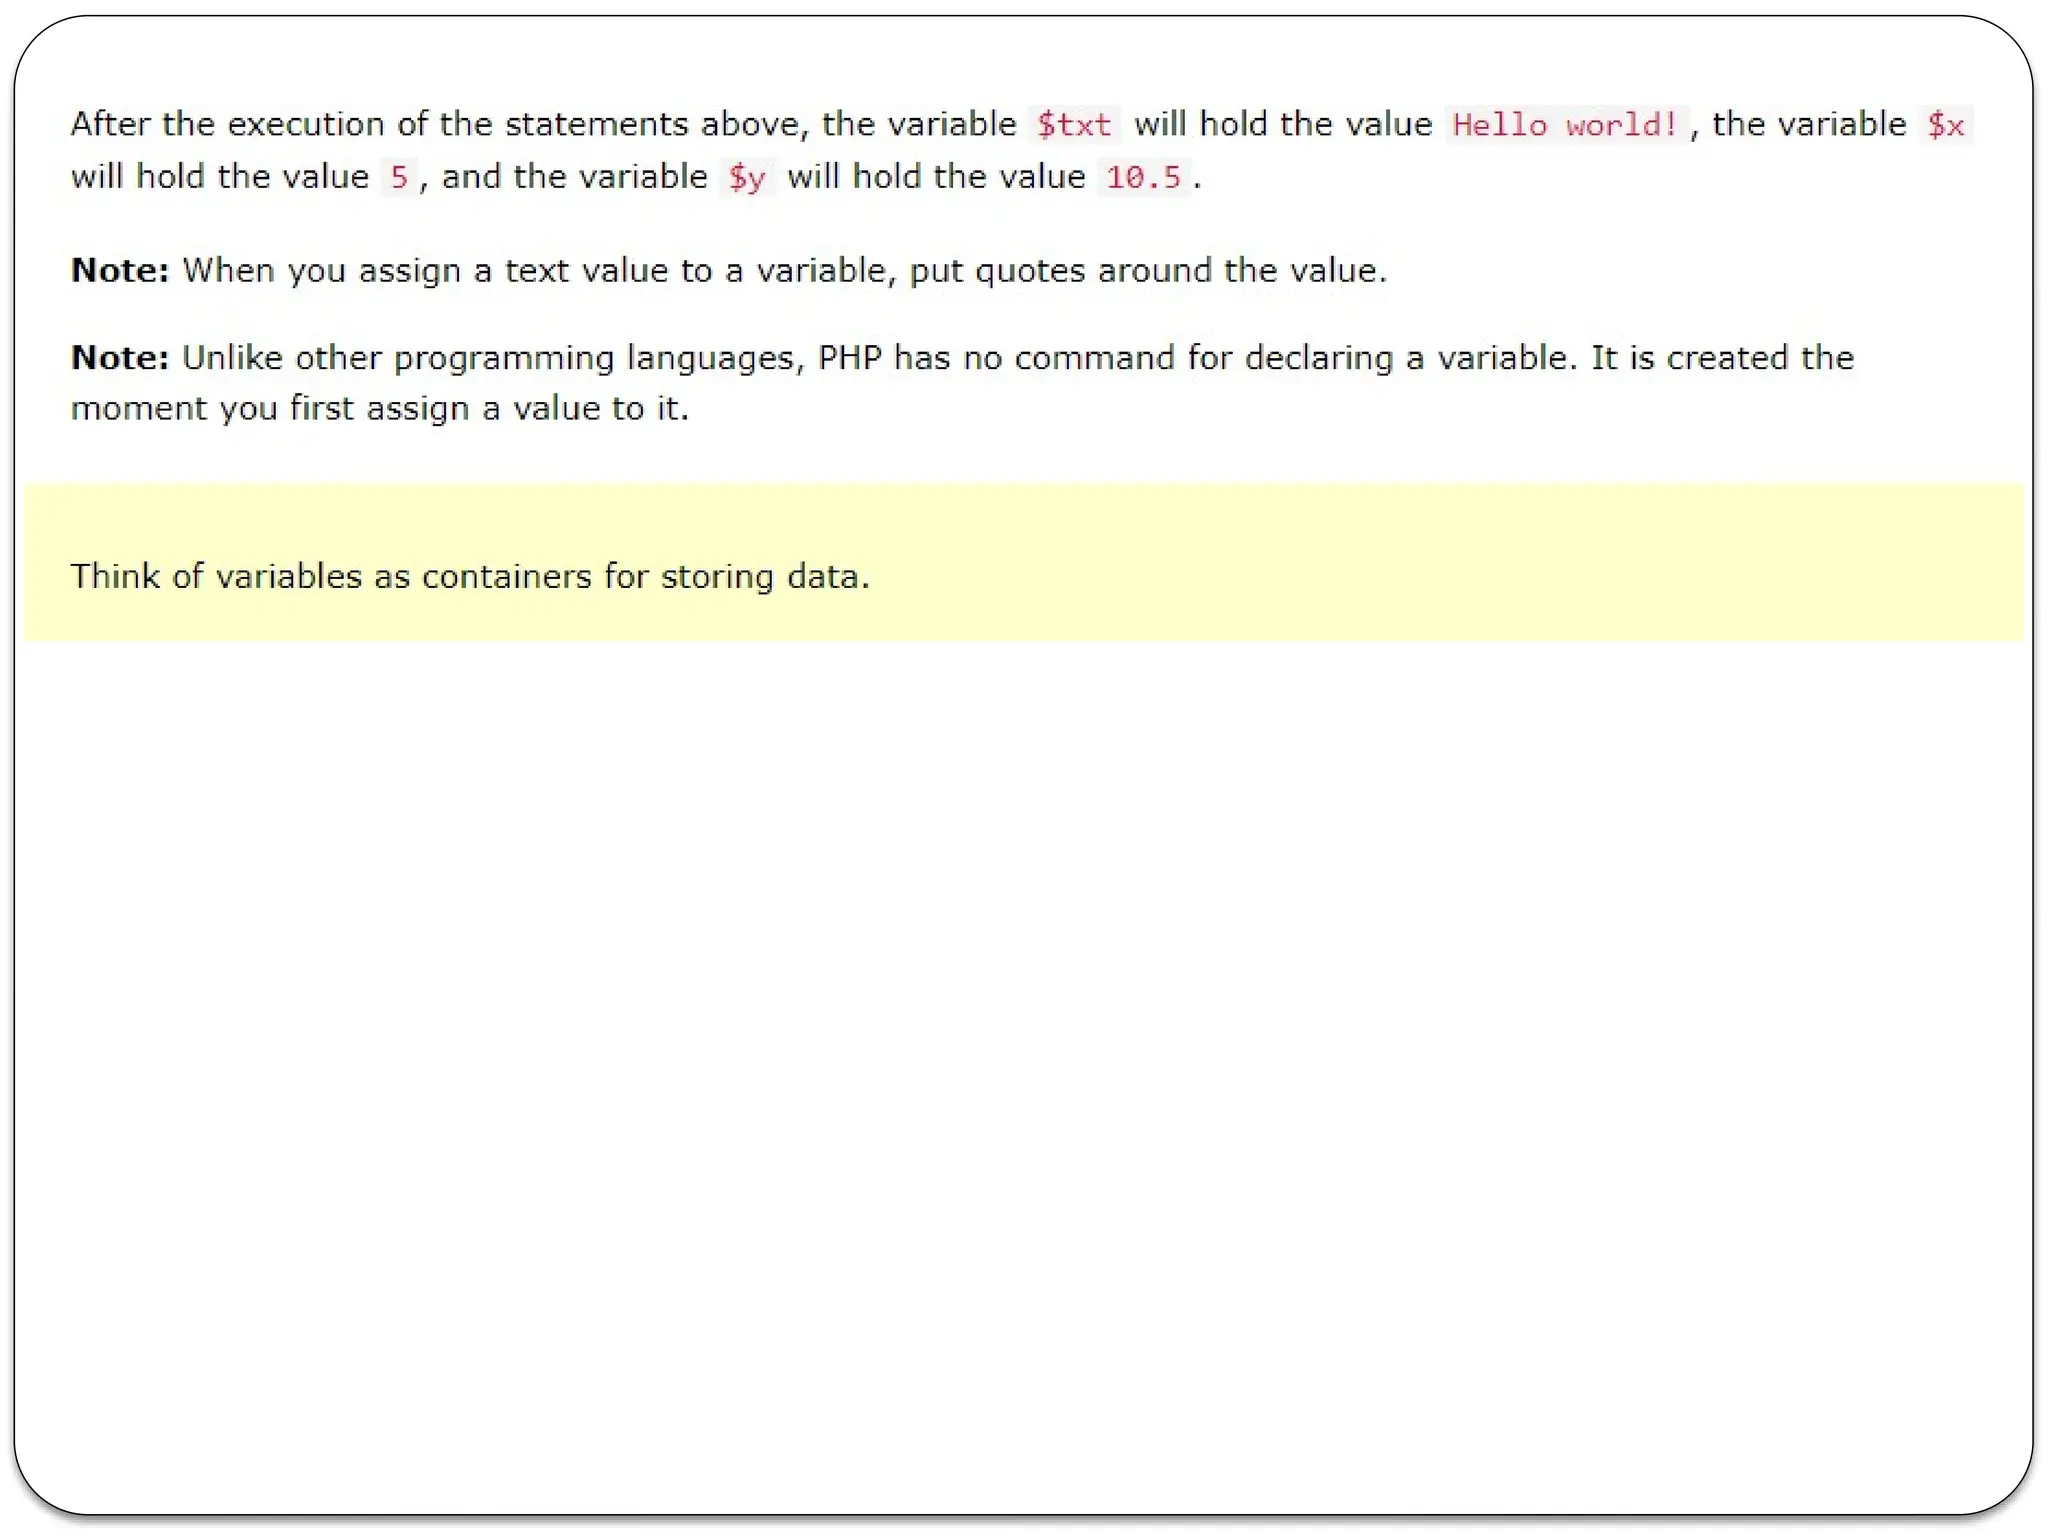
Task: Click the 10.5 code value
Action: [1143, 178]
